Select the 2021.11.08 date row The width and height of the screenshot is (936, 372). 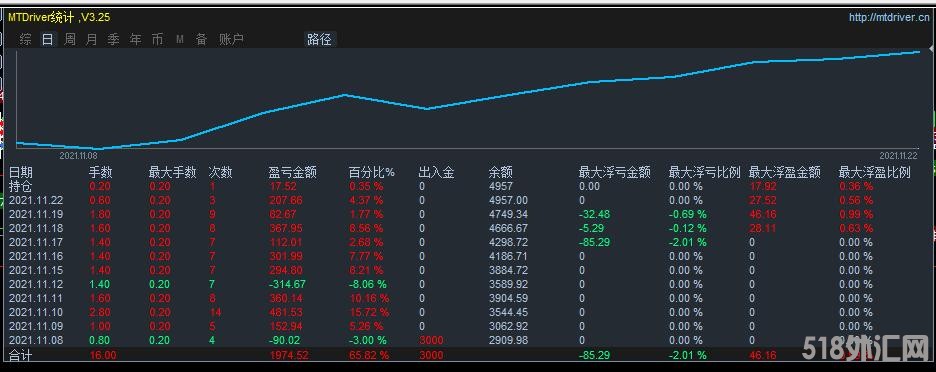(x=36, y=340)
